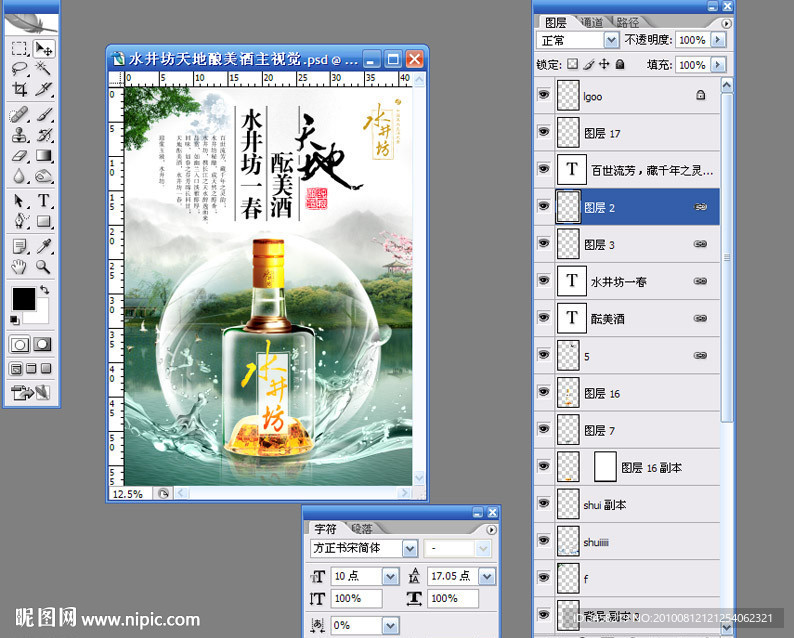Image resolution: width=794 pixels, height=638 pixels.
Task: Select the Crop tool
Action: click(19, 89)
